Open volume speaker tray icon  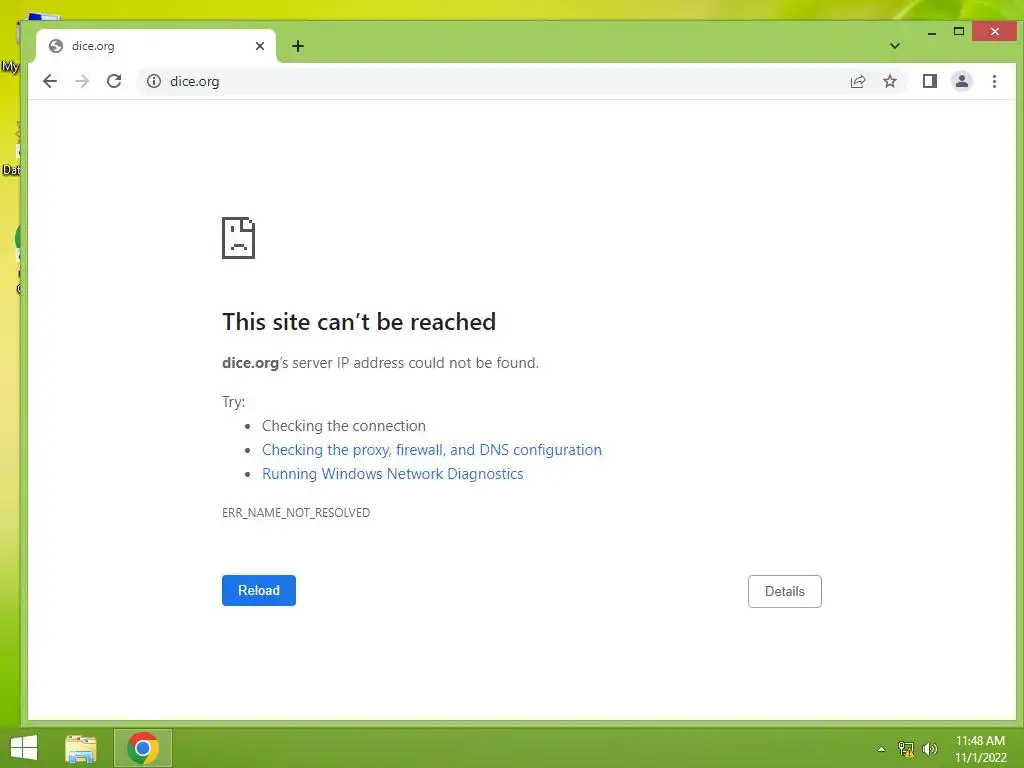(929, 749)
